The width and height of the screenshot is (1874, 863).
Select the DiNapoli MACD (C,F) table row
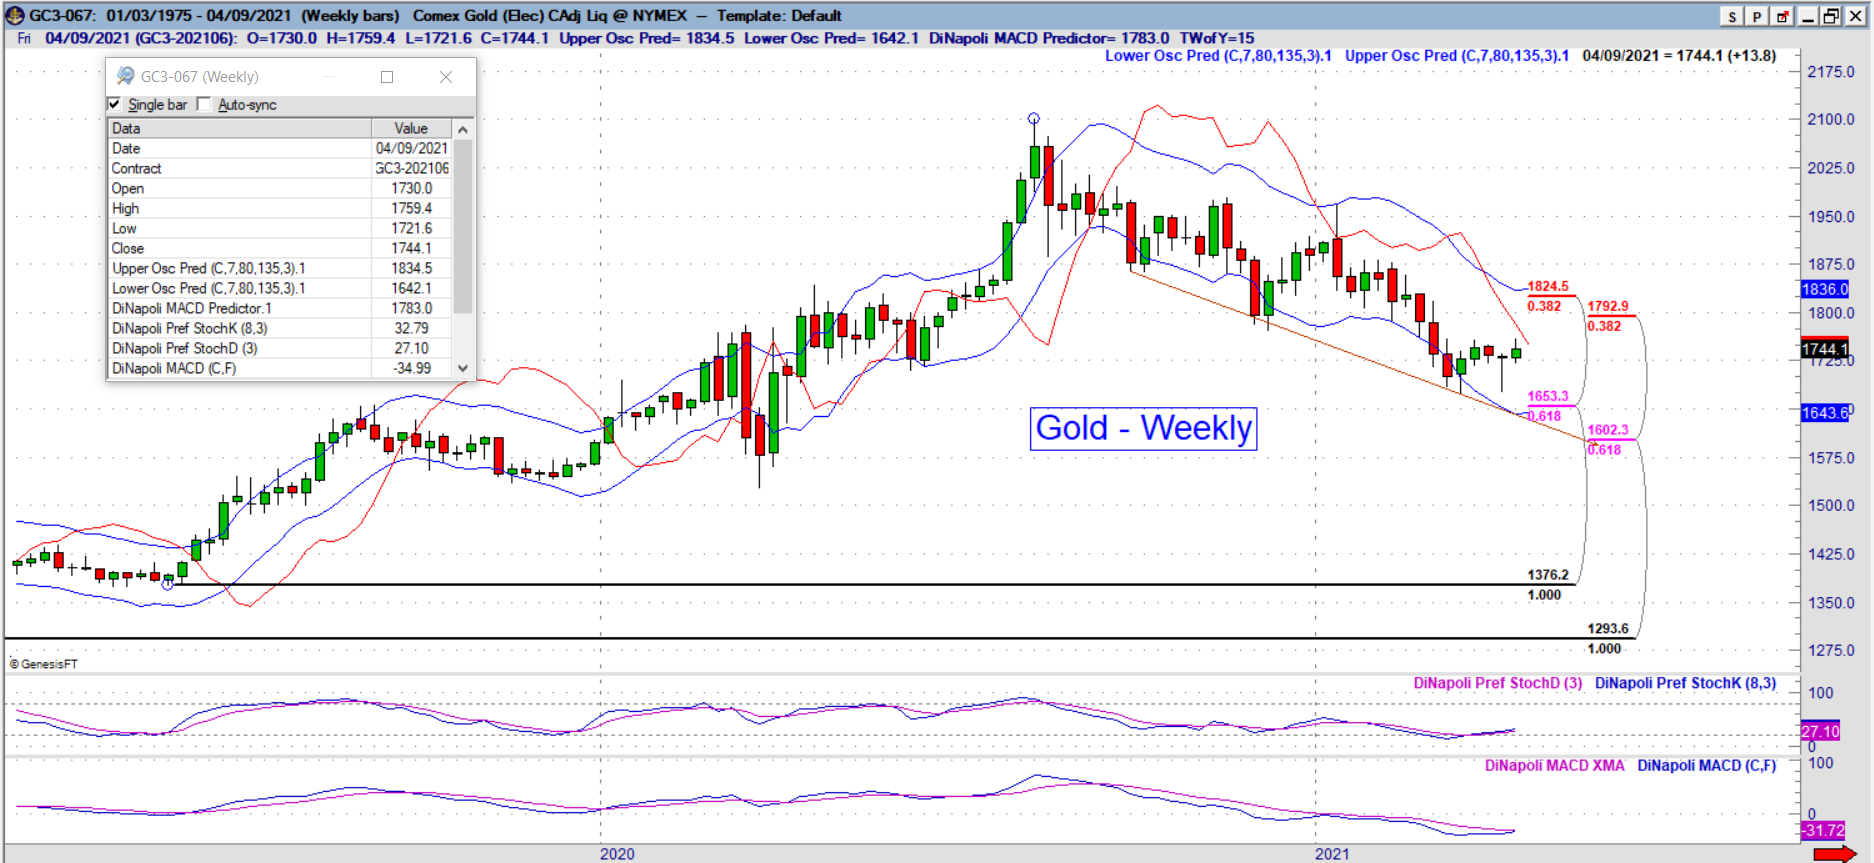tap(279, 368)
